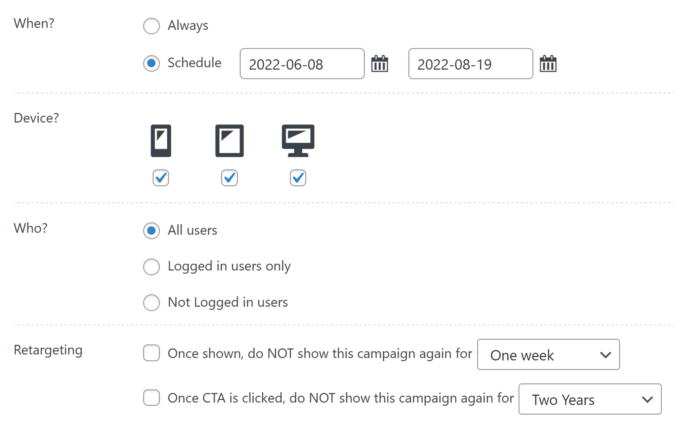Uncheck the mobile device checkbox
This screenshot has height=430, width=688.
coord(161,178)
